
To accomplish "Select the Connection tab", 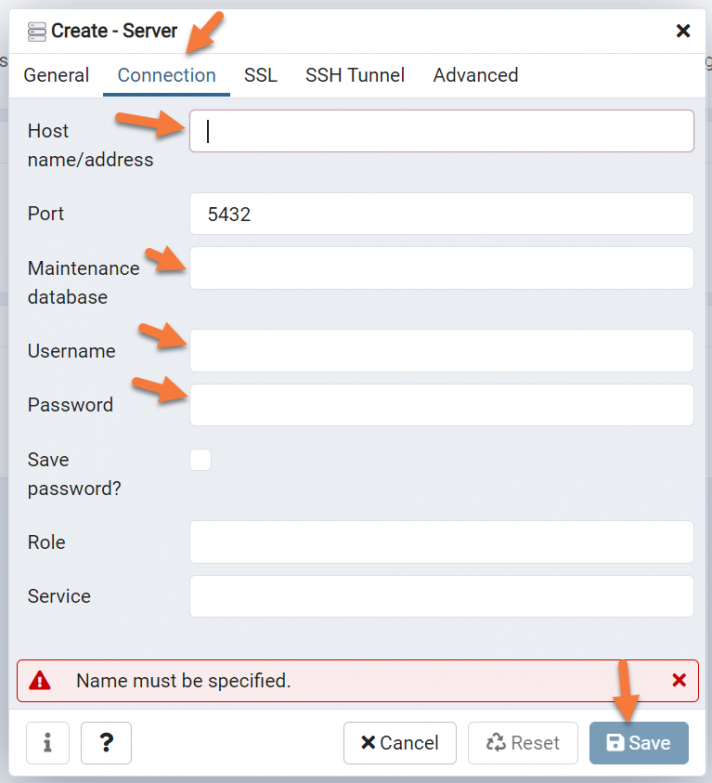I will click(166, 75).
